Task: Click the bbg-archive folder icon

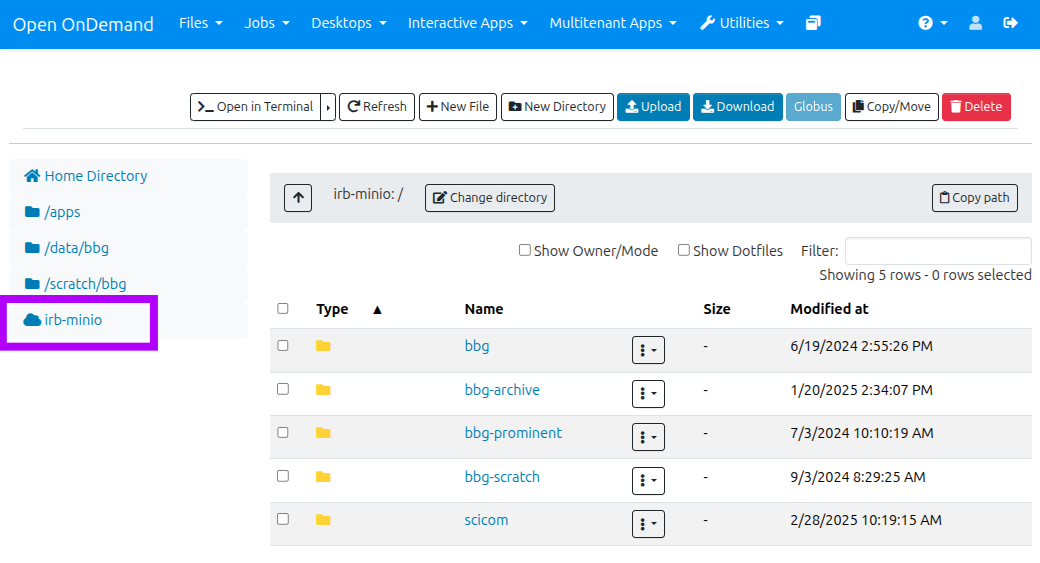Action: tap(323, 390)
